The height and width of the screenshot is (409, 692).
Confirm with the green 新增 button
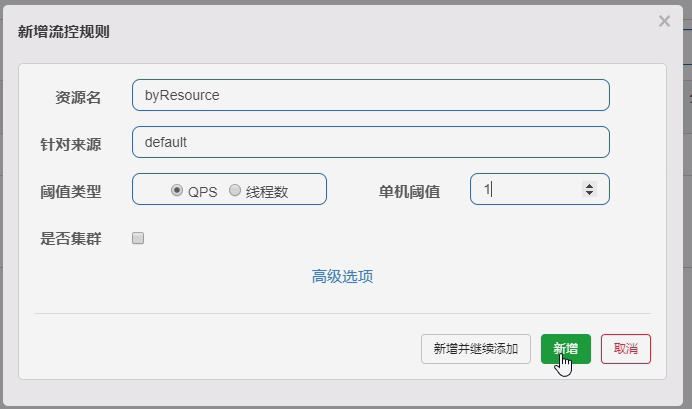(x=566, y=349)
